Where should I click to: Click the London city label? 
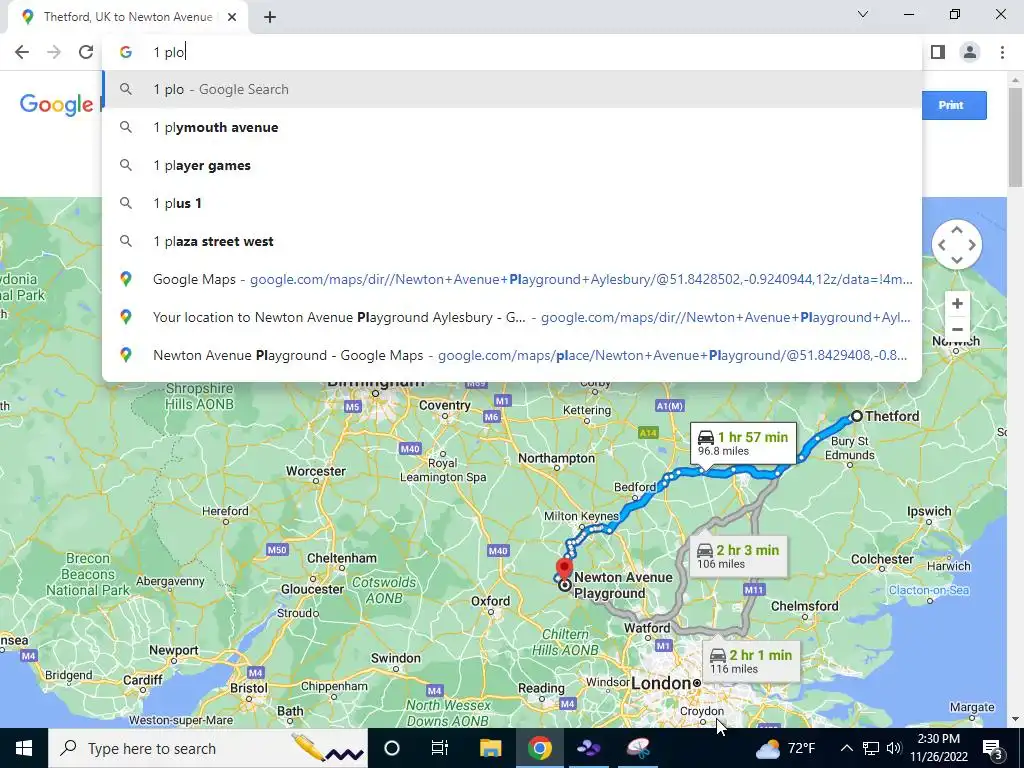661,683
